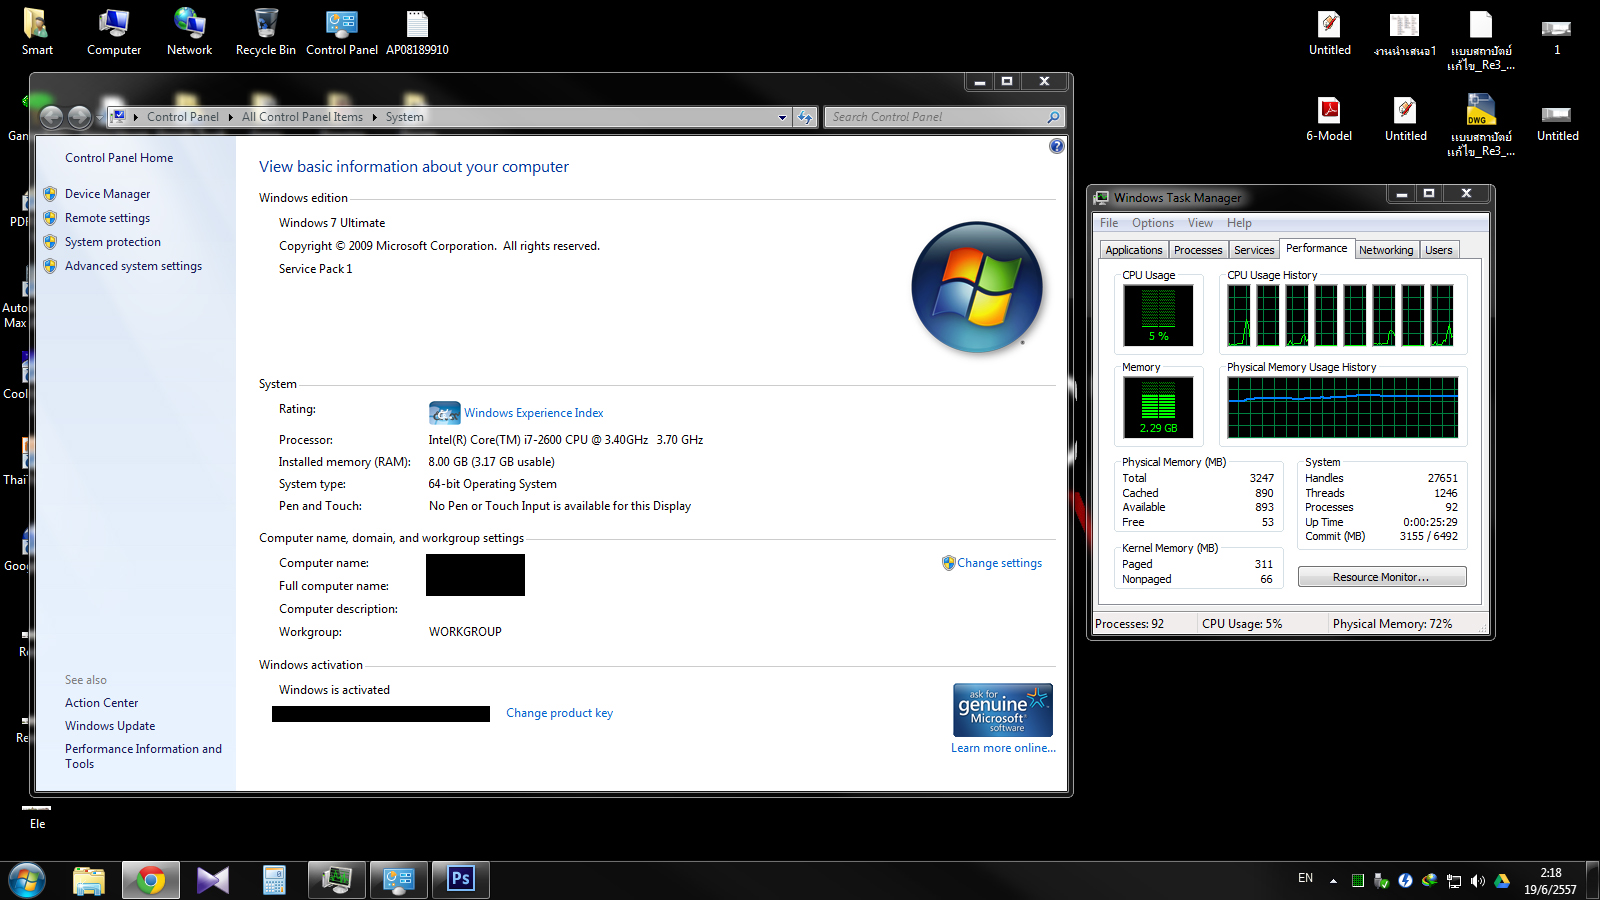Open the address bar history dropdown

coord(782,117)
